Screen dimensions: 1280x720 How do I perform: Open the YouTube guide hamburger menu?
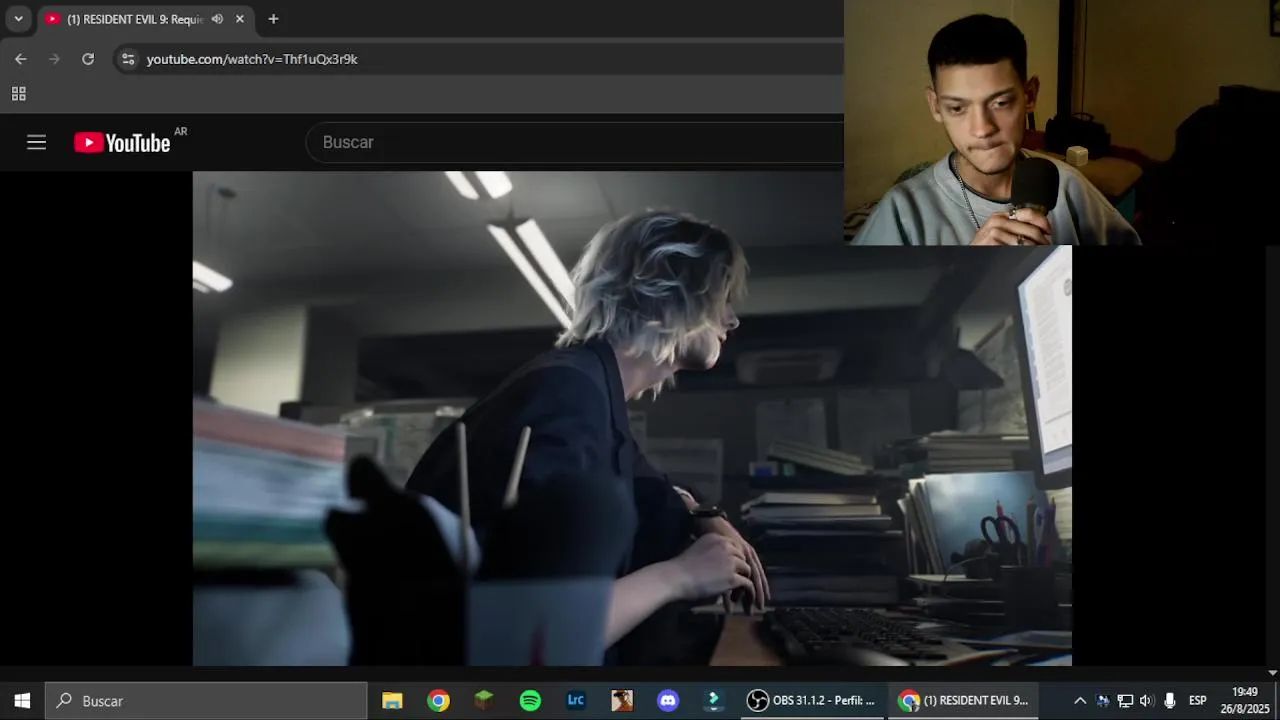click(36, 142)
